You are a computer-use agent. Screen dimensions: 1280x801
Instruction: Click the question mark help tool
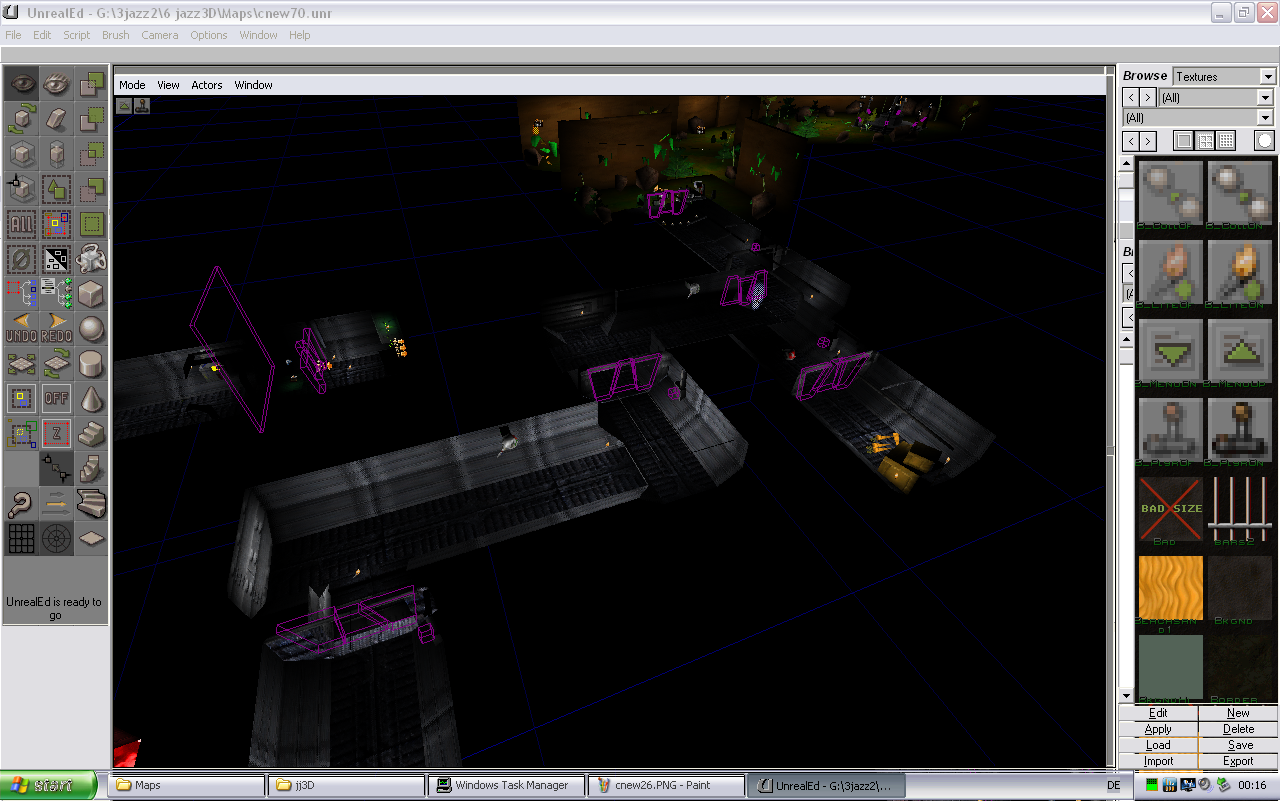(21, 504)
